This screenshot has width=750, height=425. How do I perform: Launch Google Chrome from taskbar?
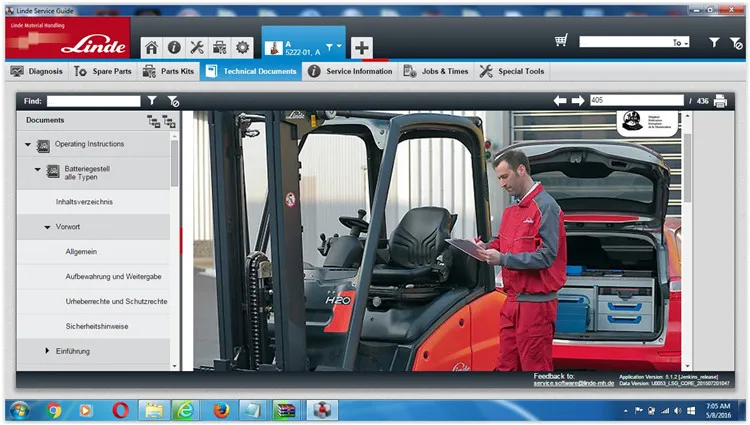(54, 410)
